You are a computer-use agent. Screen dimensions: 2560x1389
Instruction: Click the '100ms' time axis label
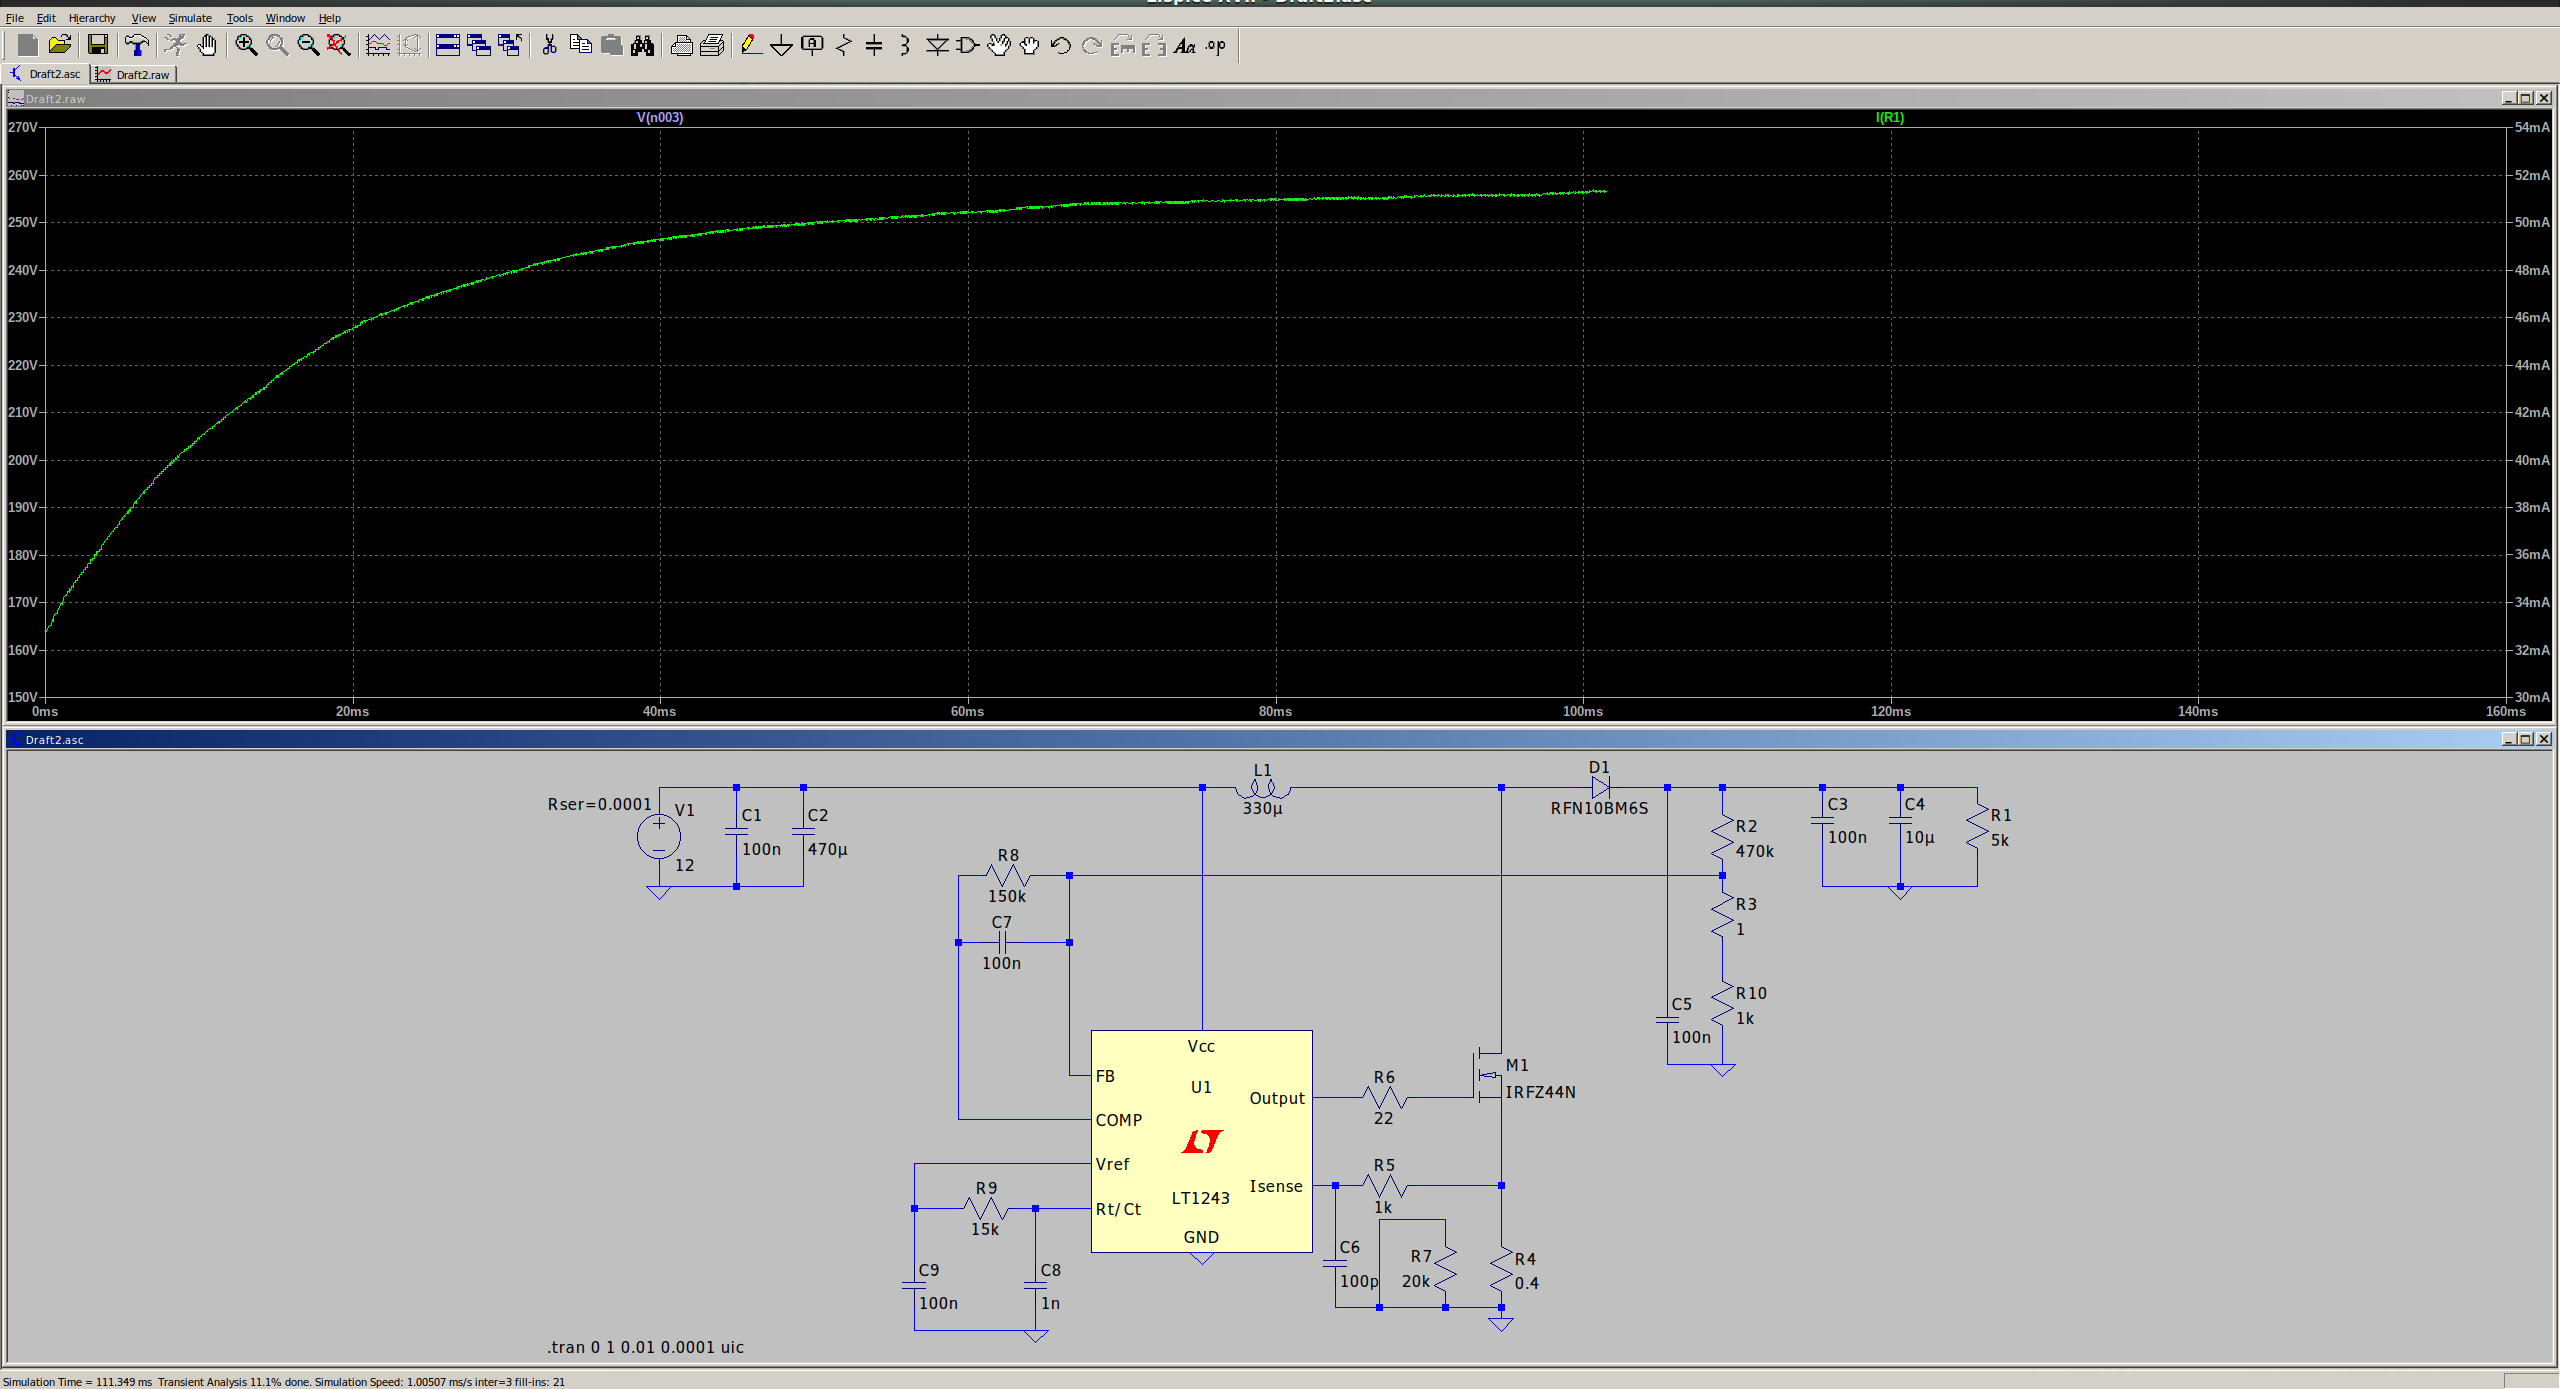click(1582, 711)
